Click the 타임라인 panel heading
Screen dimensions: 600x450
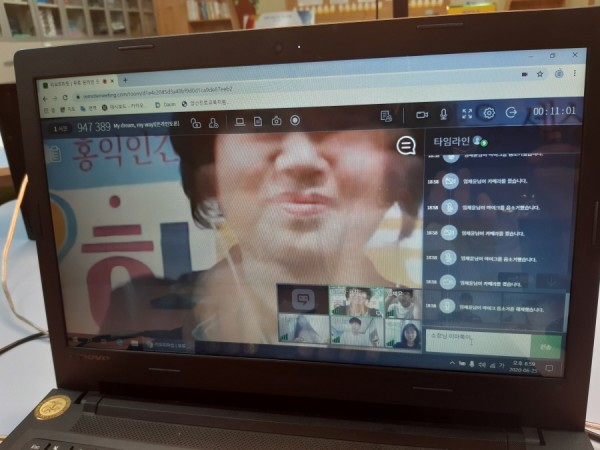[451, 141]
